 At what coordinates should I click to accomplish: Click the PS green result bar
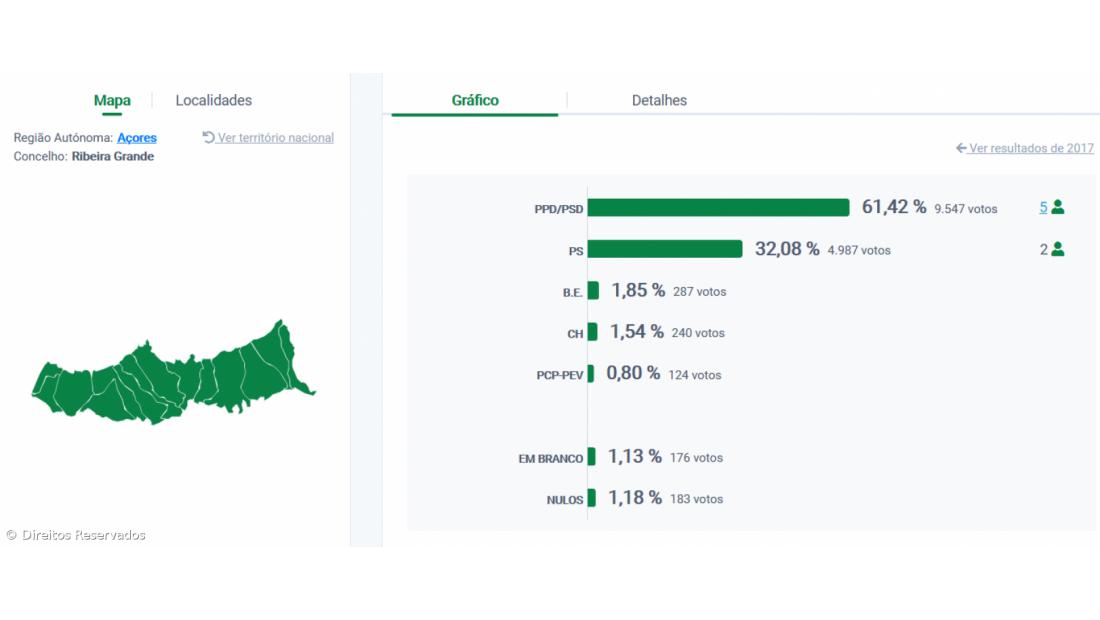point(665,249)
